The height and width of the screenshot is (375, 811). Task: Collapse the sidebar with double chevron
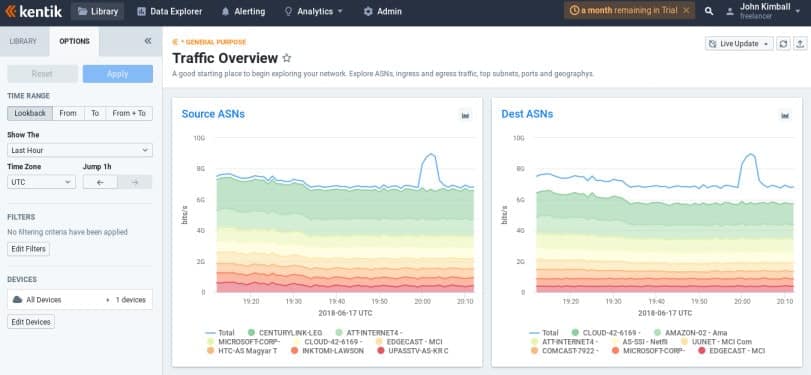148,41
